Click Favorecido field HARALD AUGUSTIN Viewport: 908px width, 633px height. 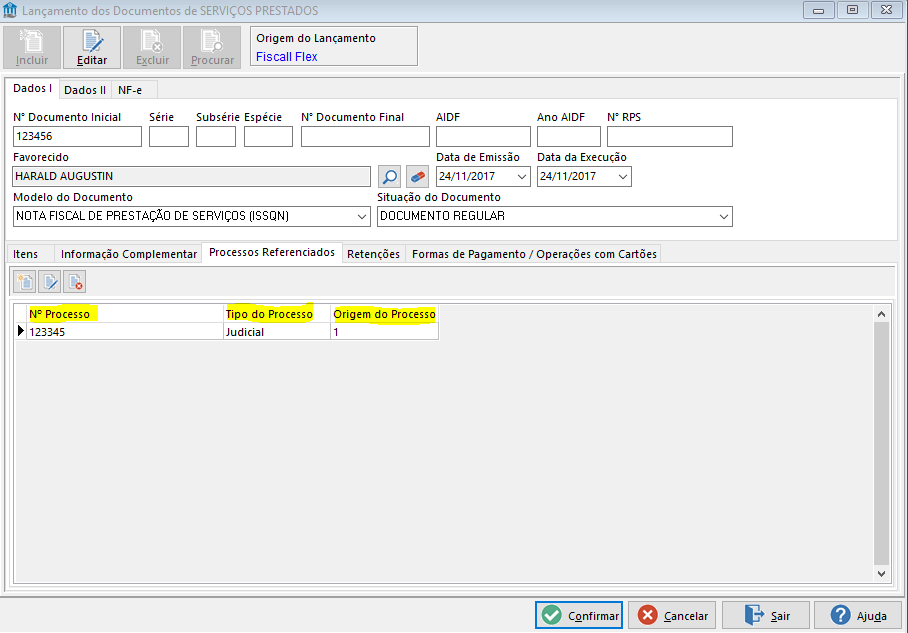(192, 177)
